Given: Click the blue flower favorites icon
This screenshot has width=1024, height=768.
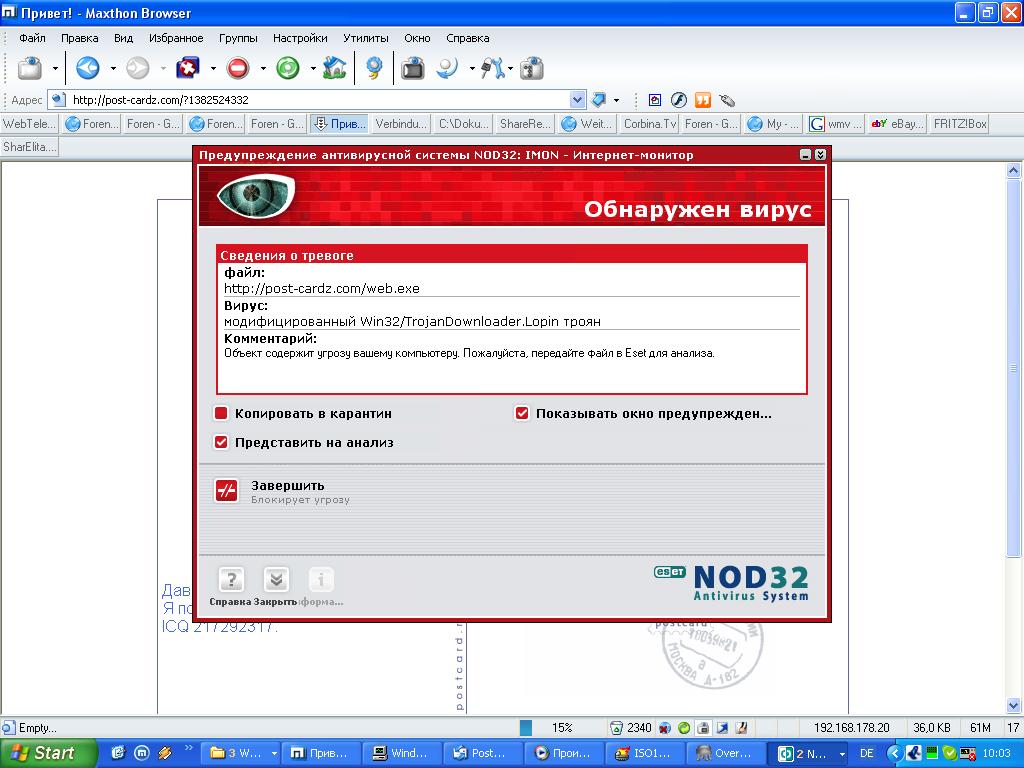Looking at the screenshot, I should tap(374, 68).
